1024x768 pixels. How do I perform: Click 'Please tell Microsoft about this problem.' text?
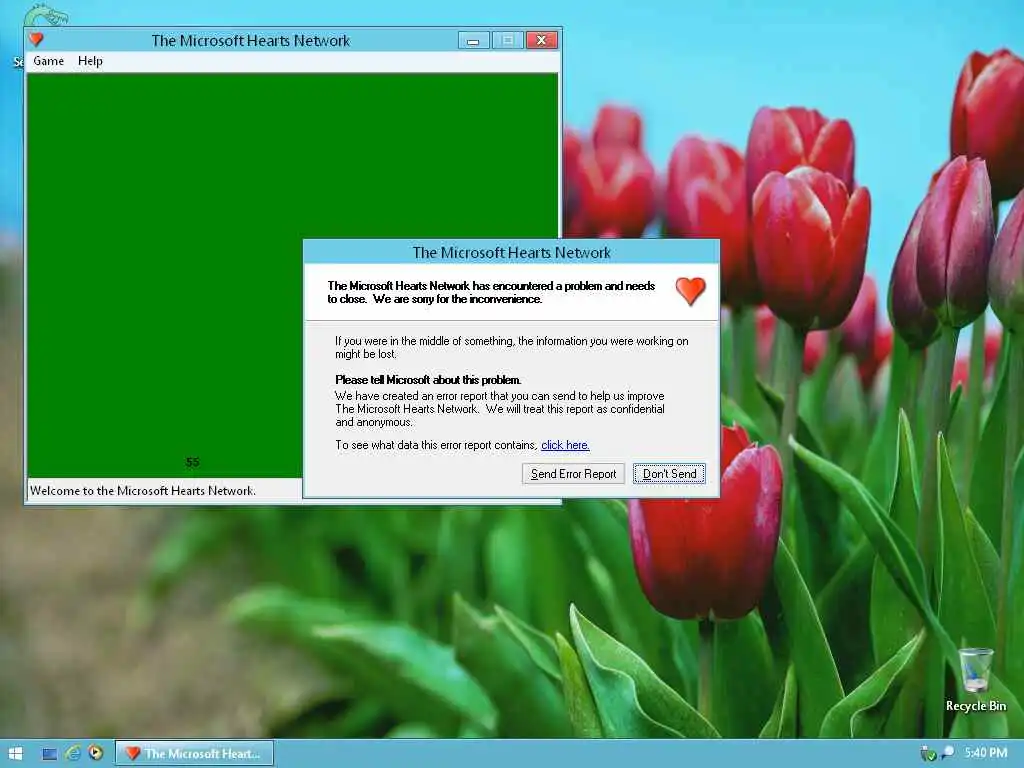pyautogui.click(x=428, y=379)
